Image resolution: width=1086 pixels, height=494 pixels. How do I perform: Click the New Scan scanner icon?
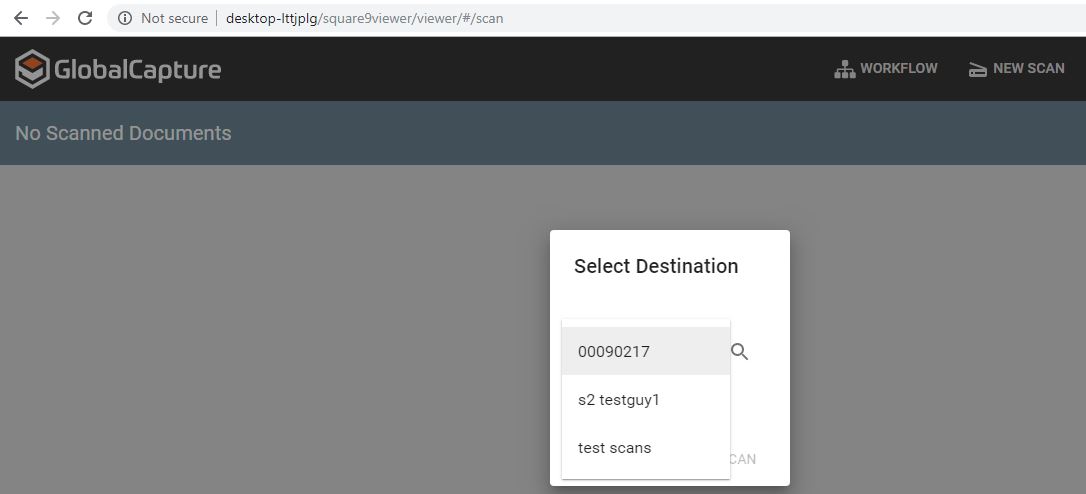click(977, 69)
